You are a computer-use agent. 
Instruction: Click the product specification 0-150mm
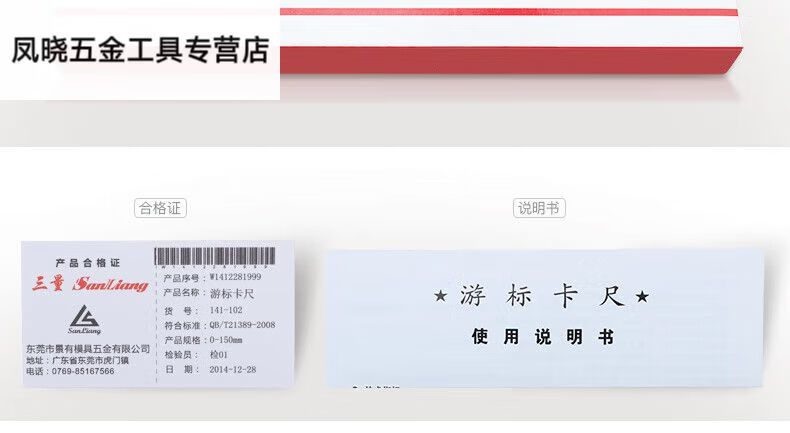pyautogui.click(x=226, y=340)
